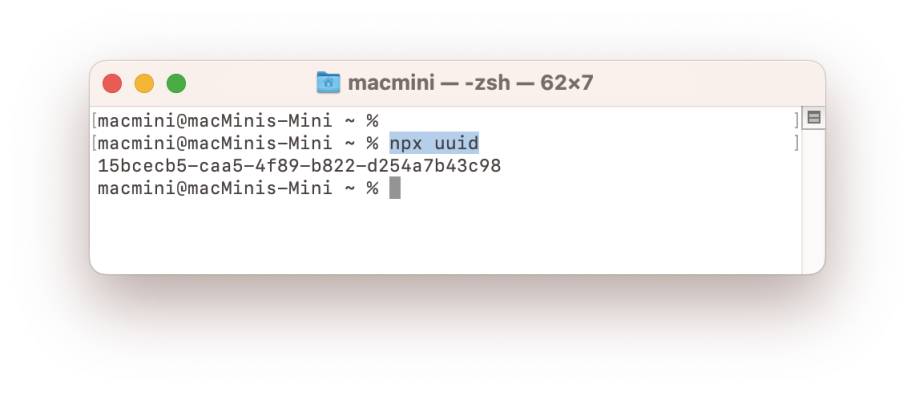Zoom the window with green button
This screenshot has height=393, width=915.
coord(176,84)
